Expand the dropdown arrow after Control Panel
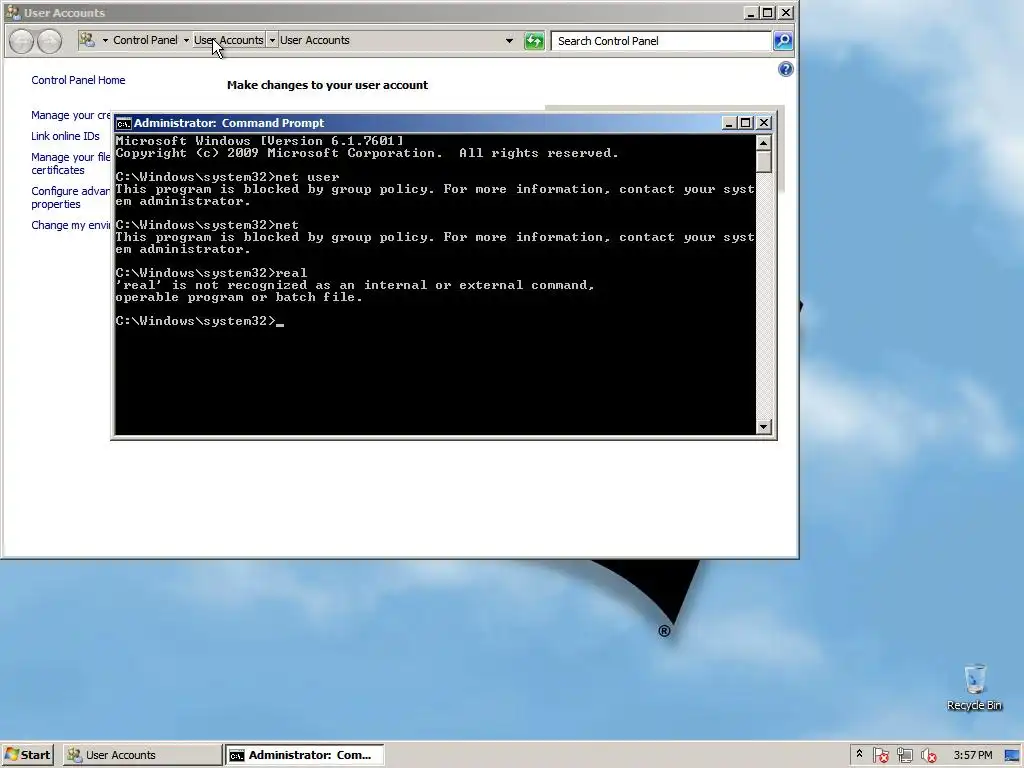Viewport: 1024px width, 768px height. (186, 40)
